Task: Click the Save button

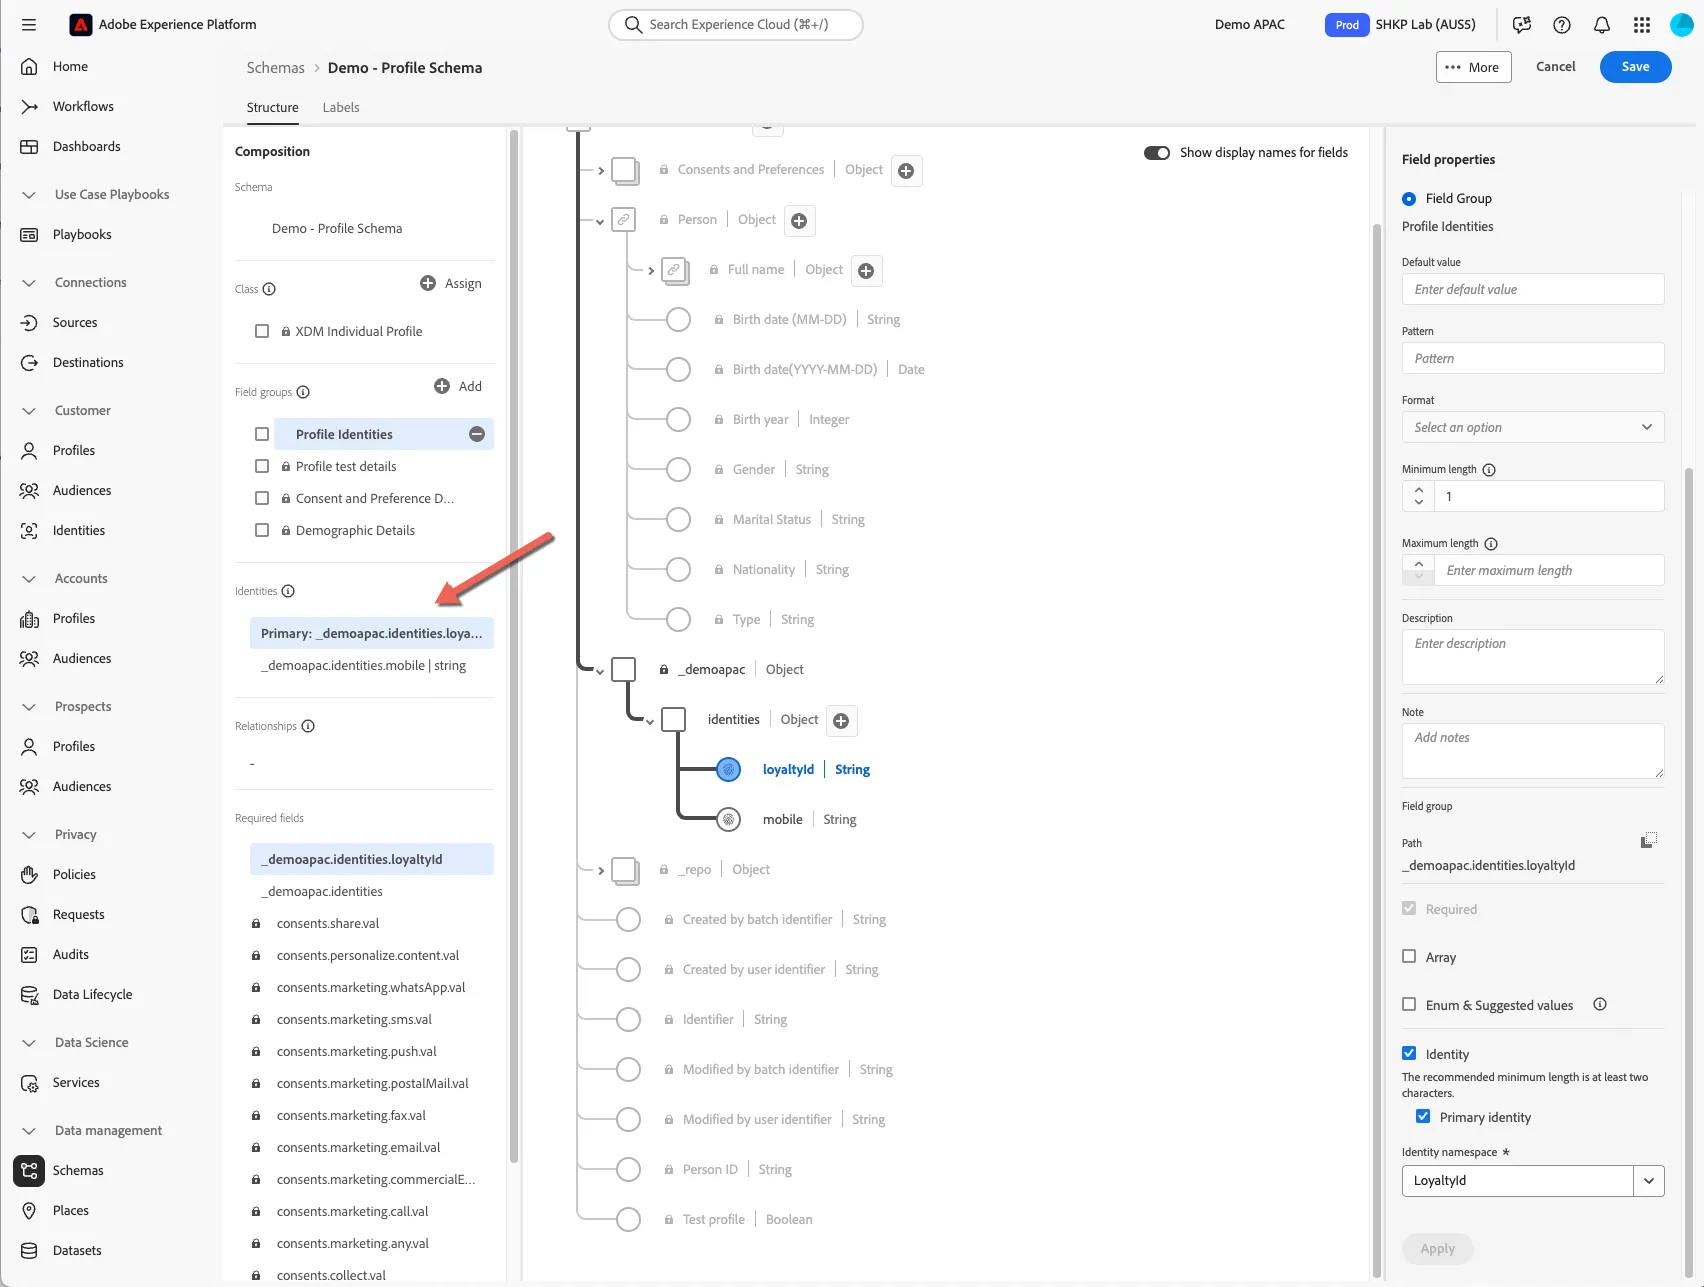Action: point(1636,67)
